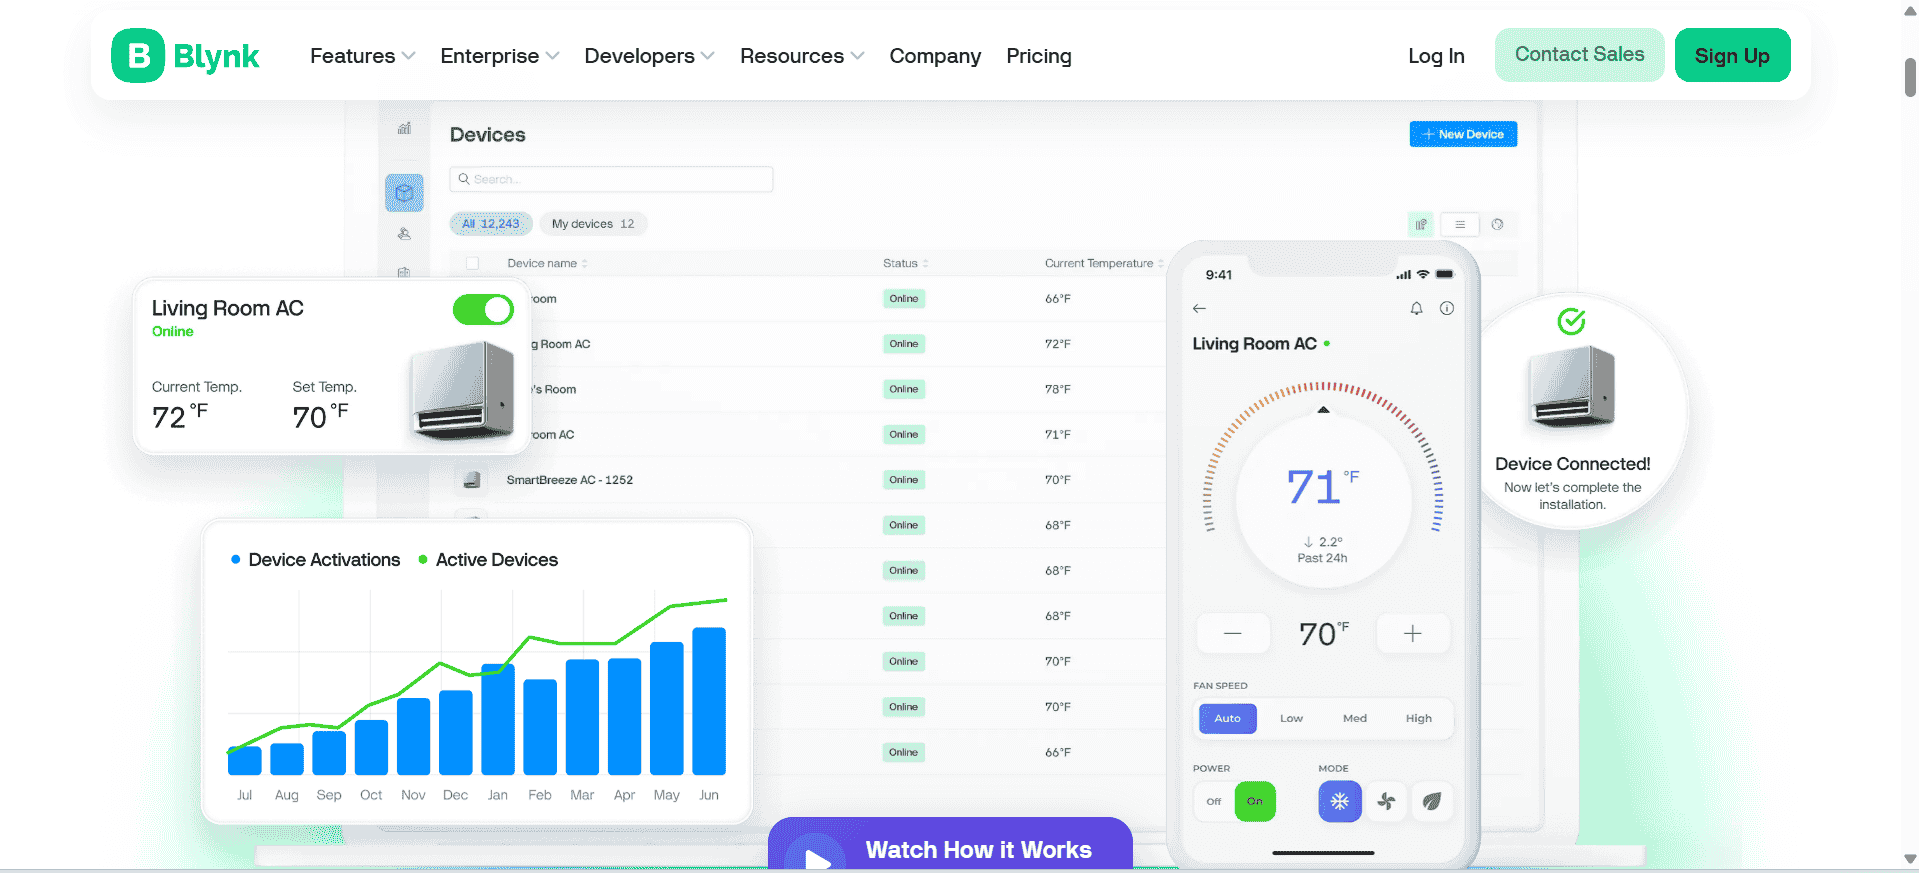Image resolution: width=1919 pixels, height=873 pixels.
Task: Select the All 12,243 filter tab
Action: point(491,224)
